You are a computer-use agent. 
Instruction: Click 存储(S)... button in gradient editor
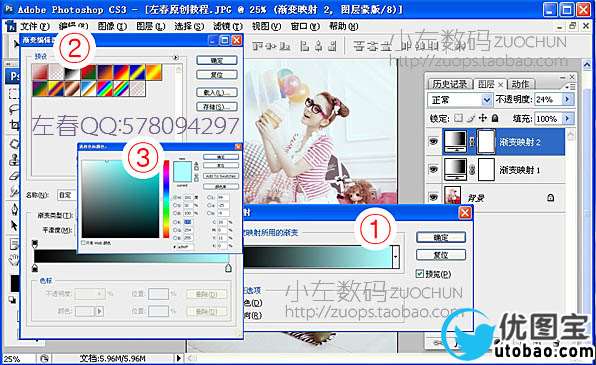(217, 107)
